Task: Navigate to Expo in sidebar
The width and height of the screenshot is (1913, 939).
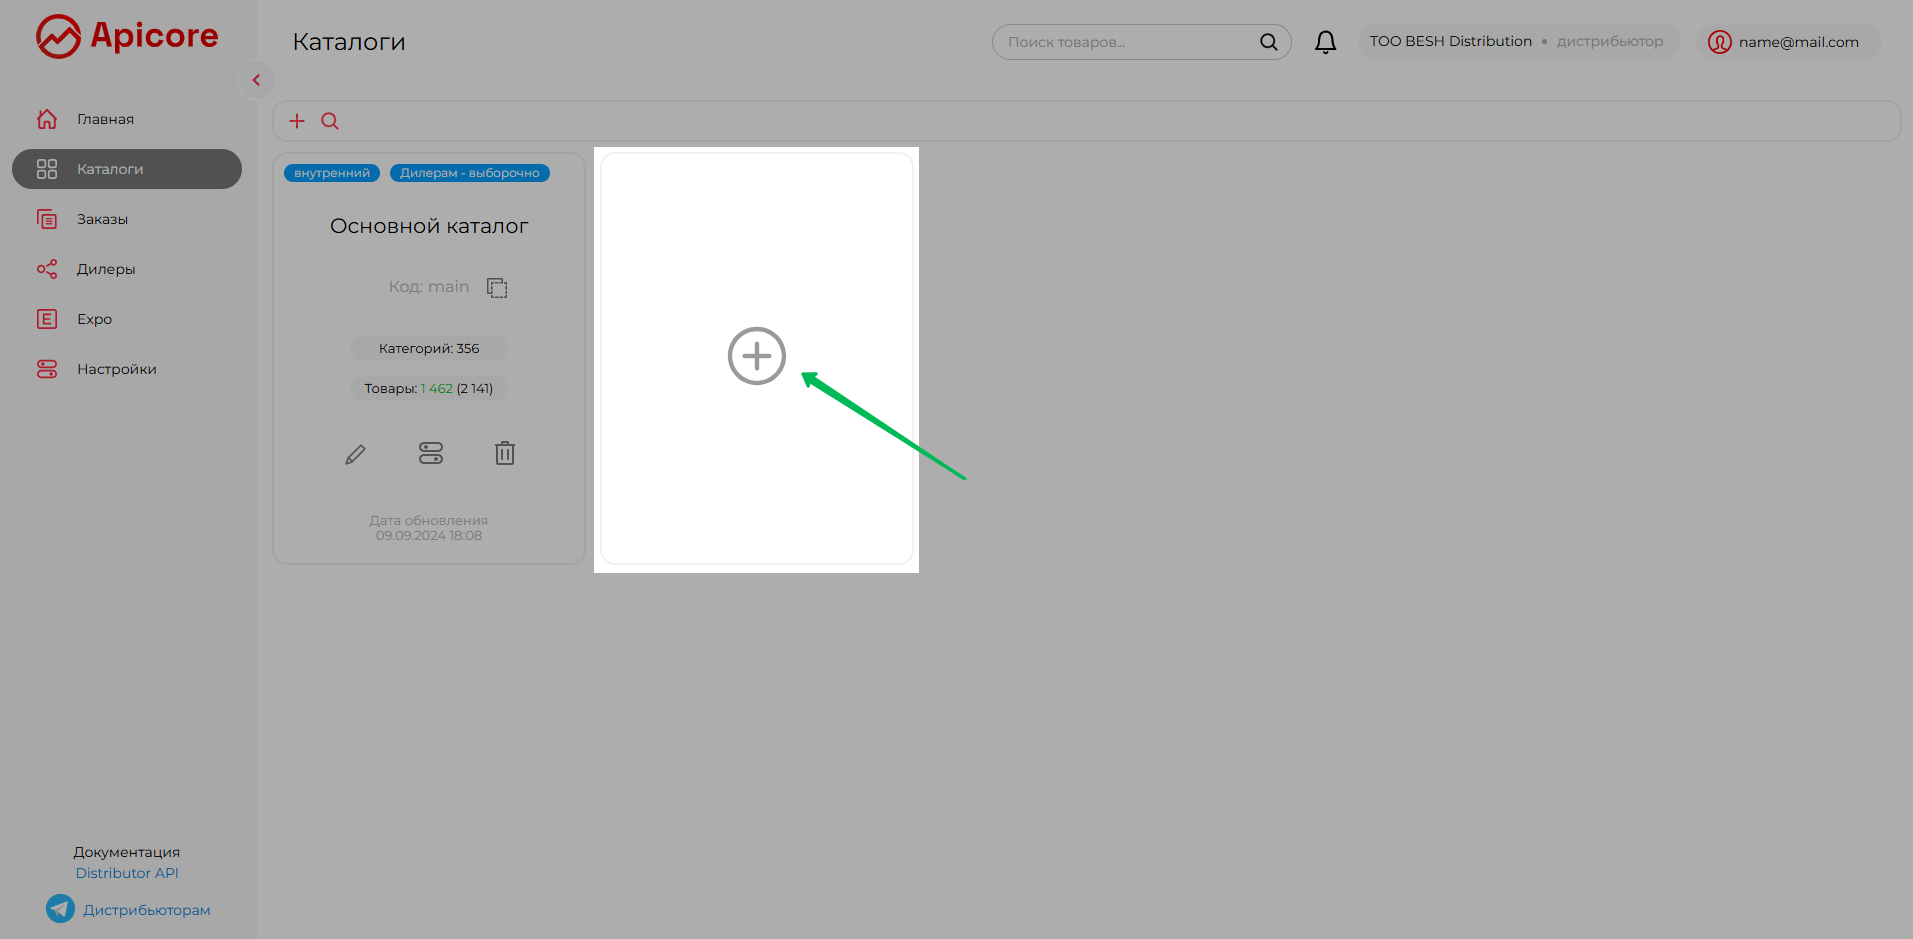Action: 94,319
